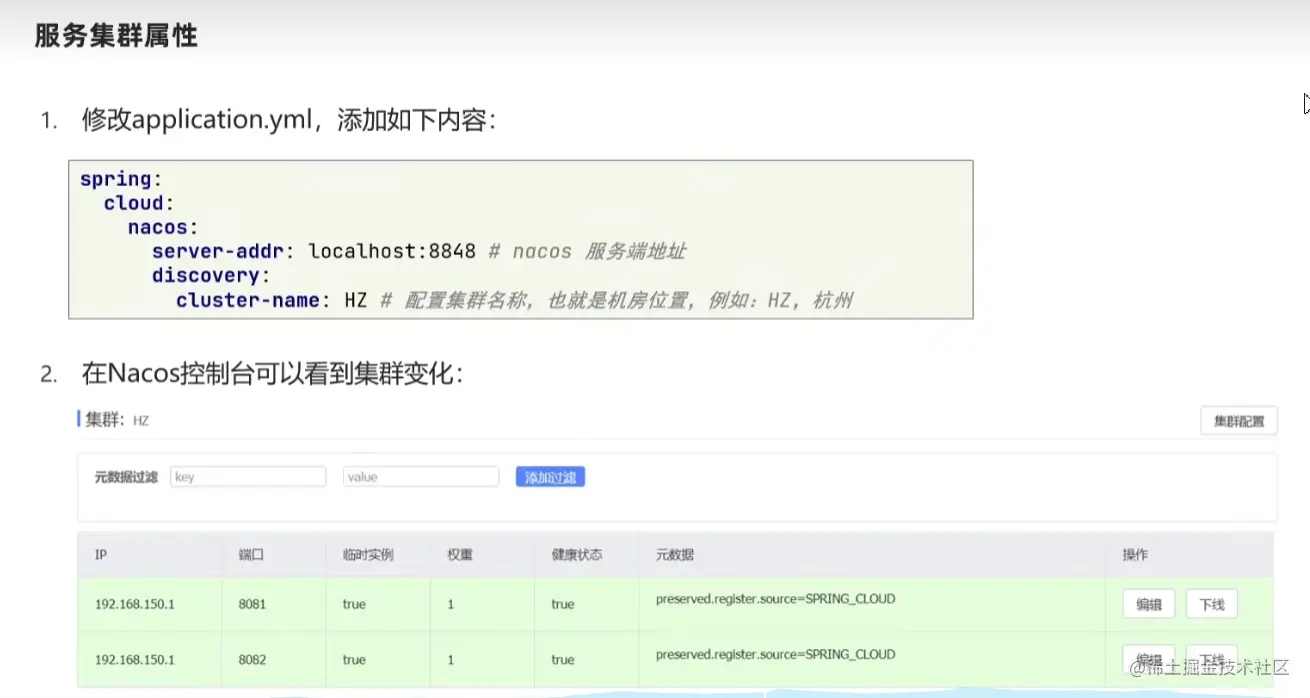Click the 集群: HZ heading
1310x698 pixels.
click(116, 420)
